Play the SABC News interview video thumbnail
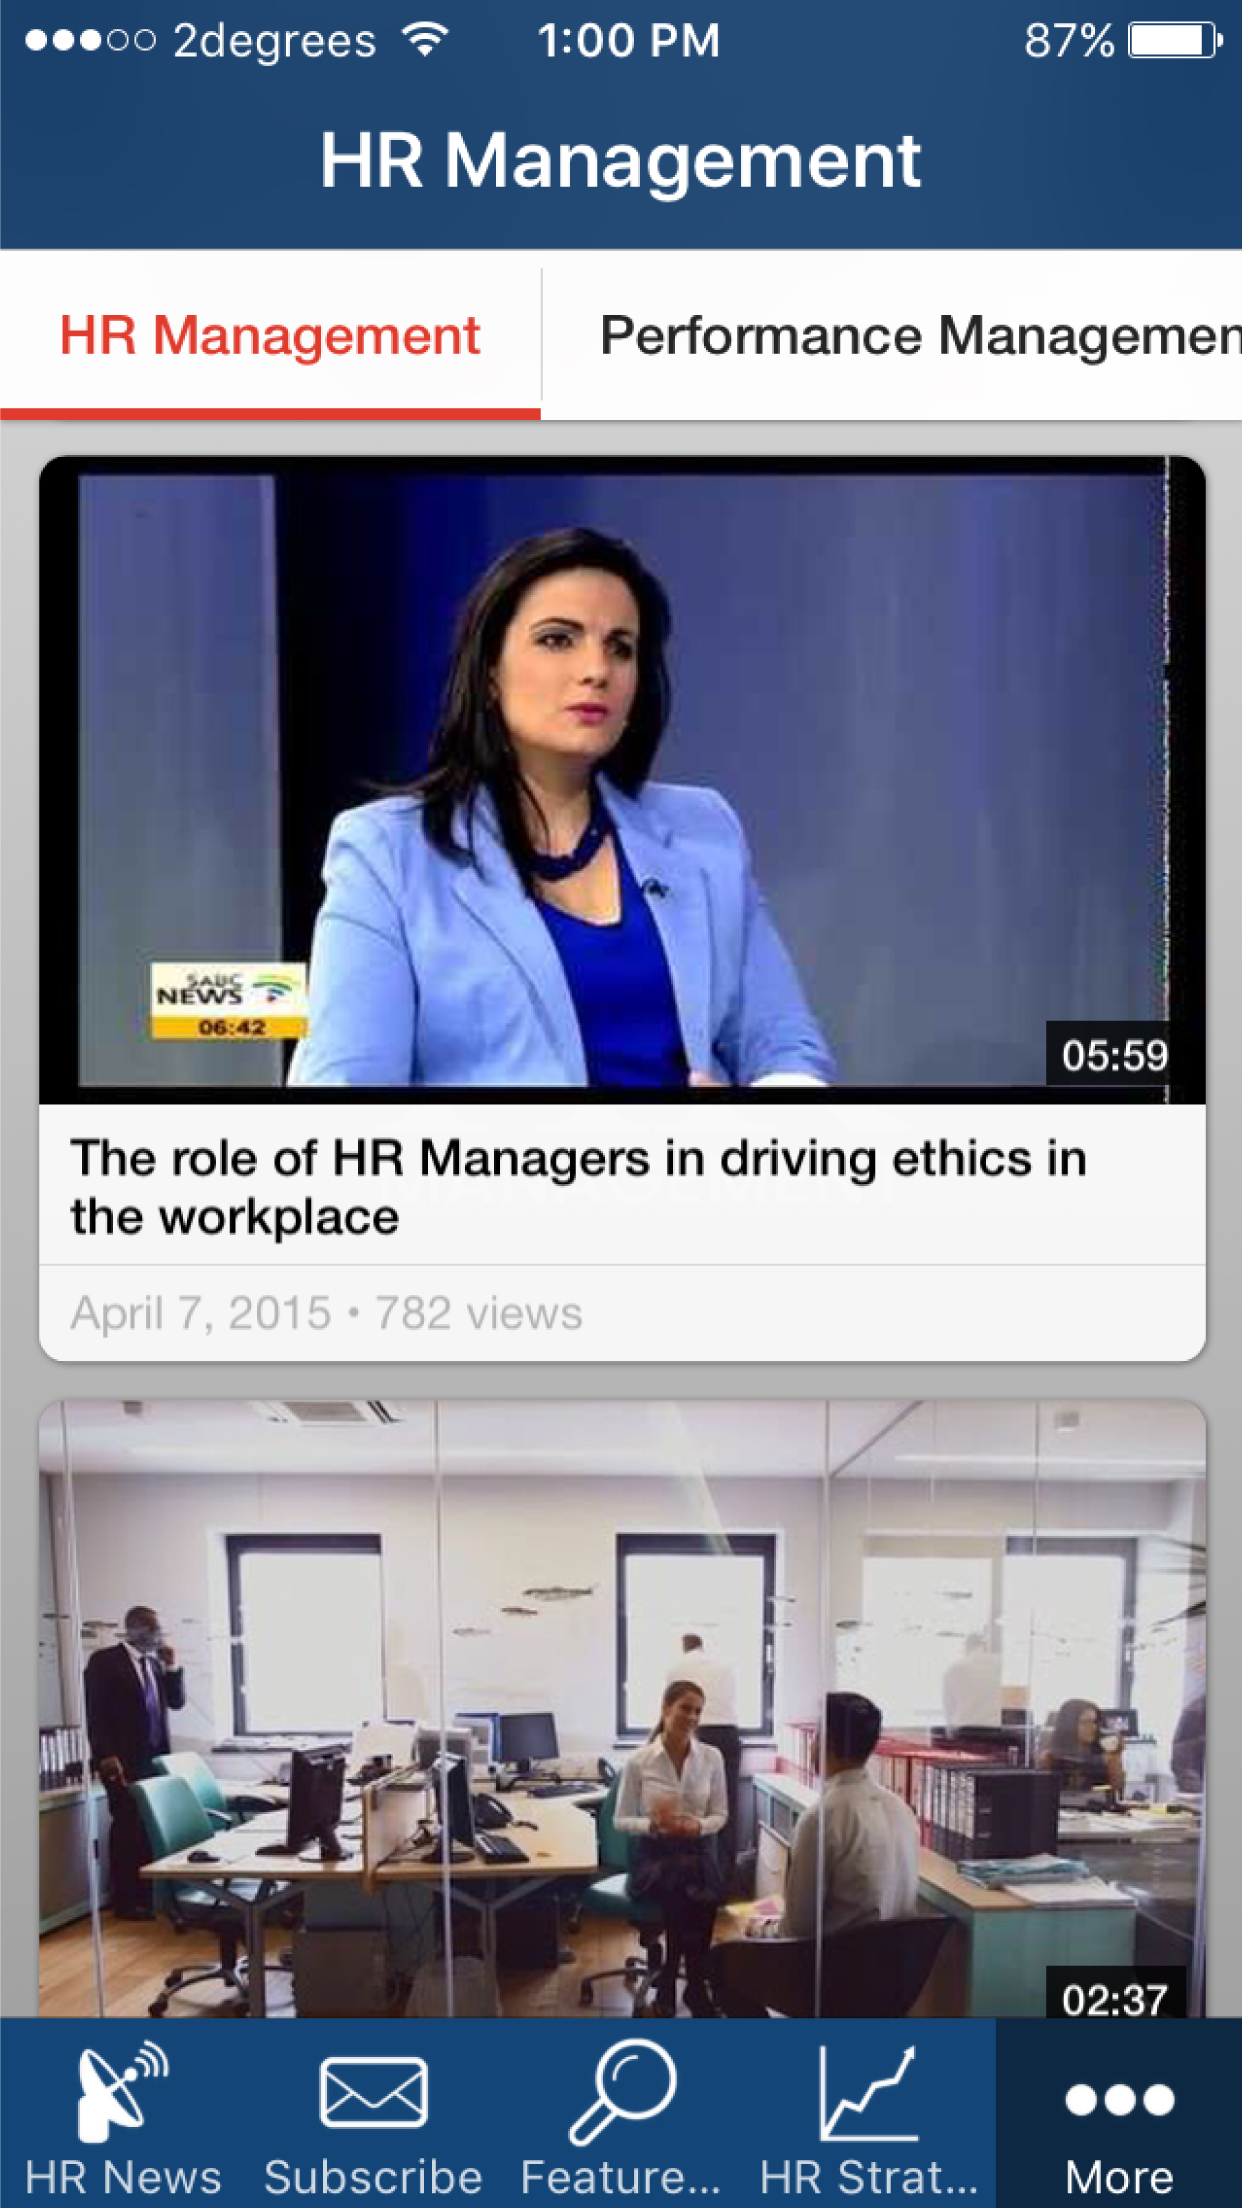Screen dimensions: 1242x2208 (622, 780)
